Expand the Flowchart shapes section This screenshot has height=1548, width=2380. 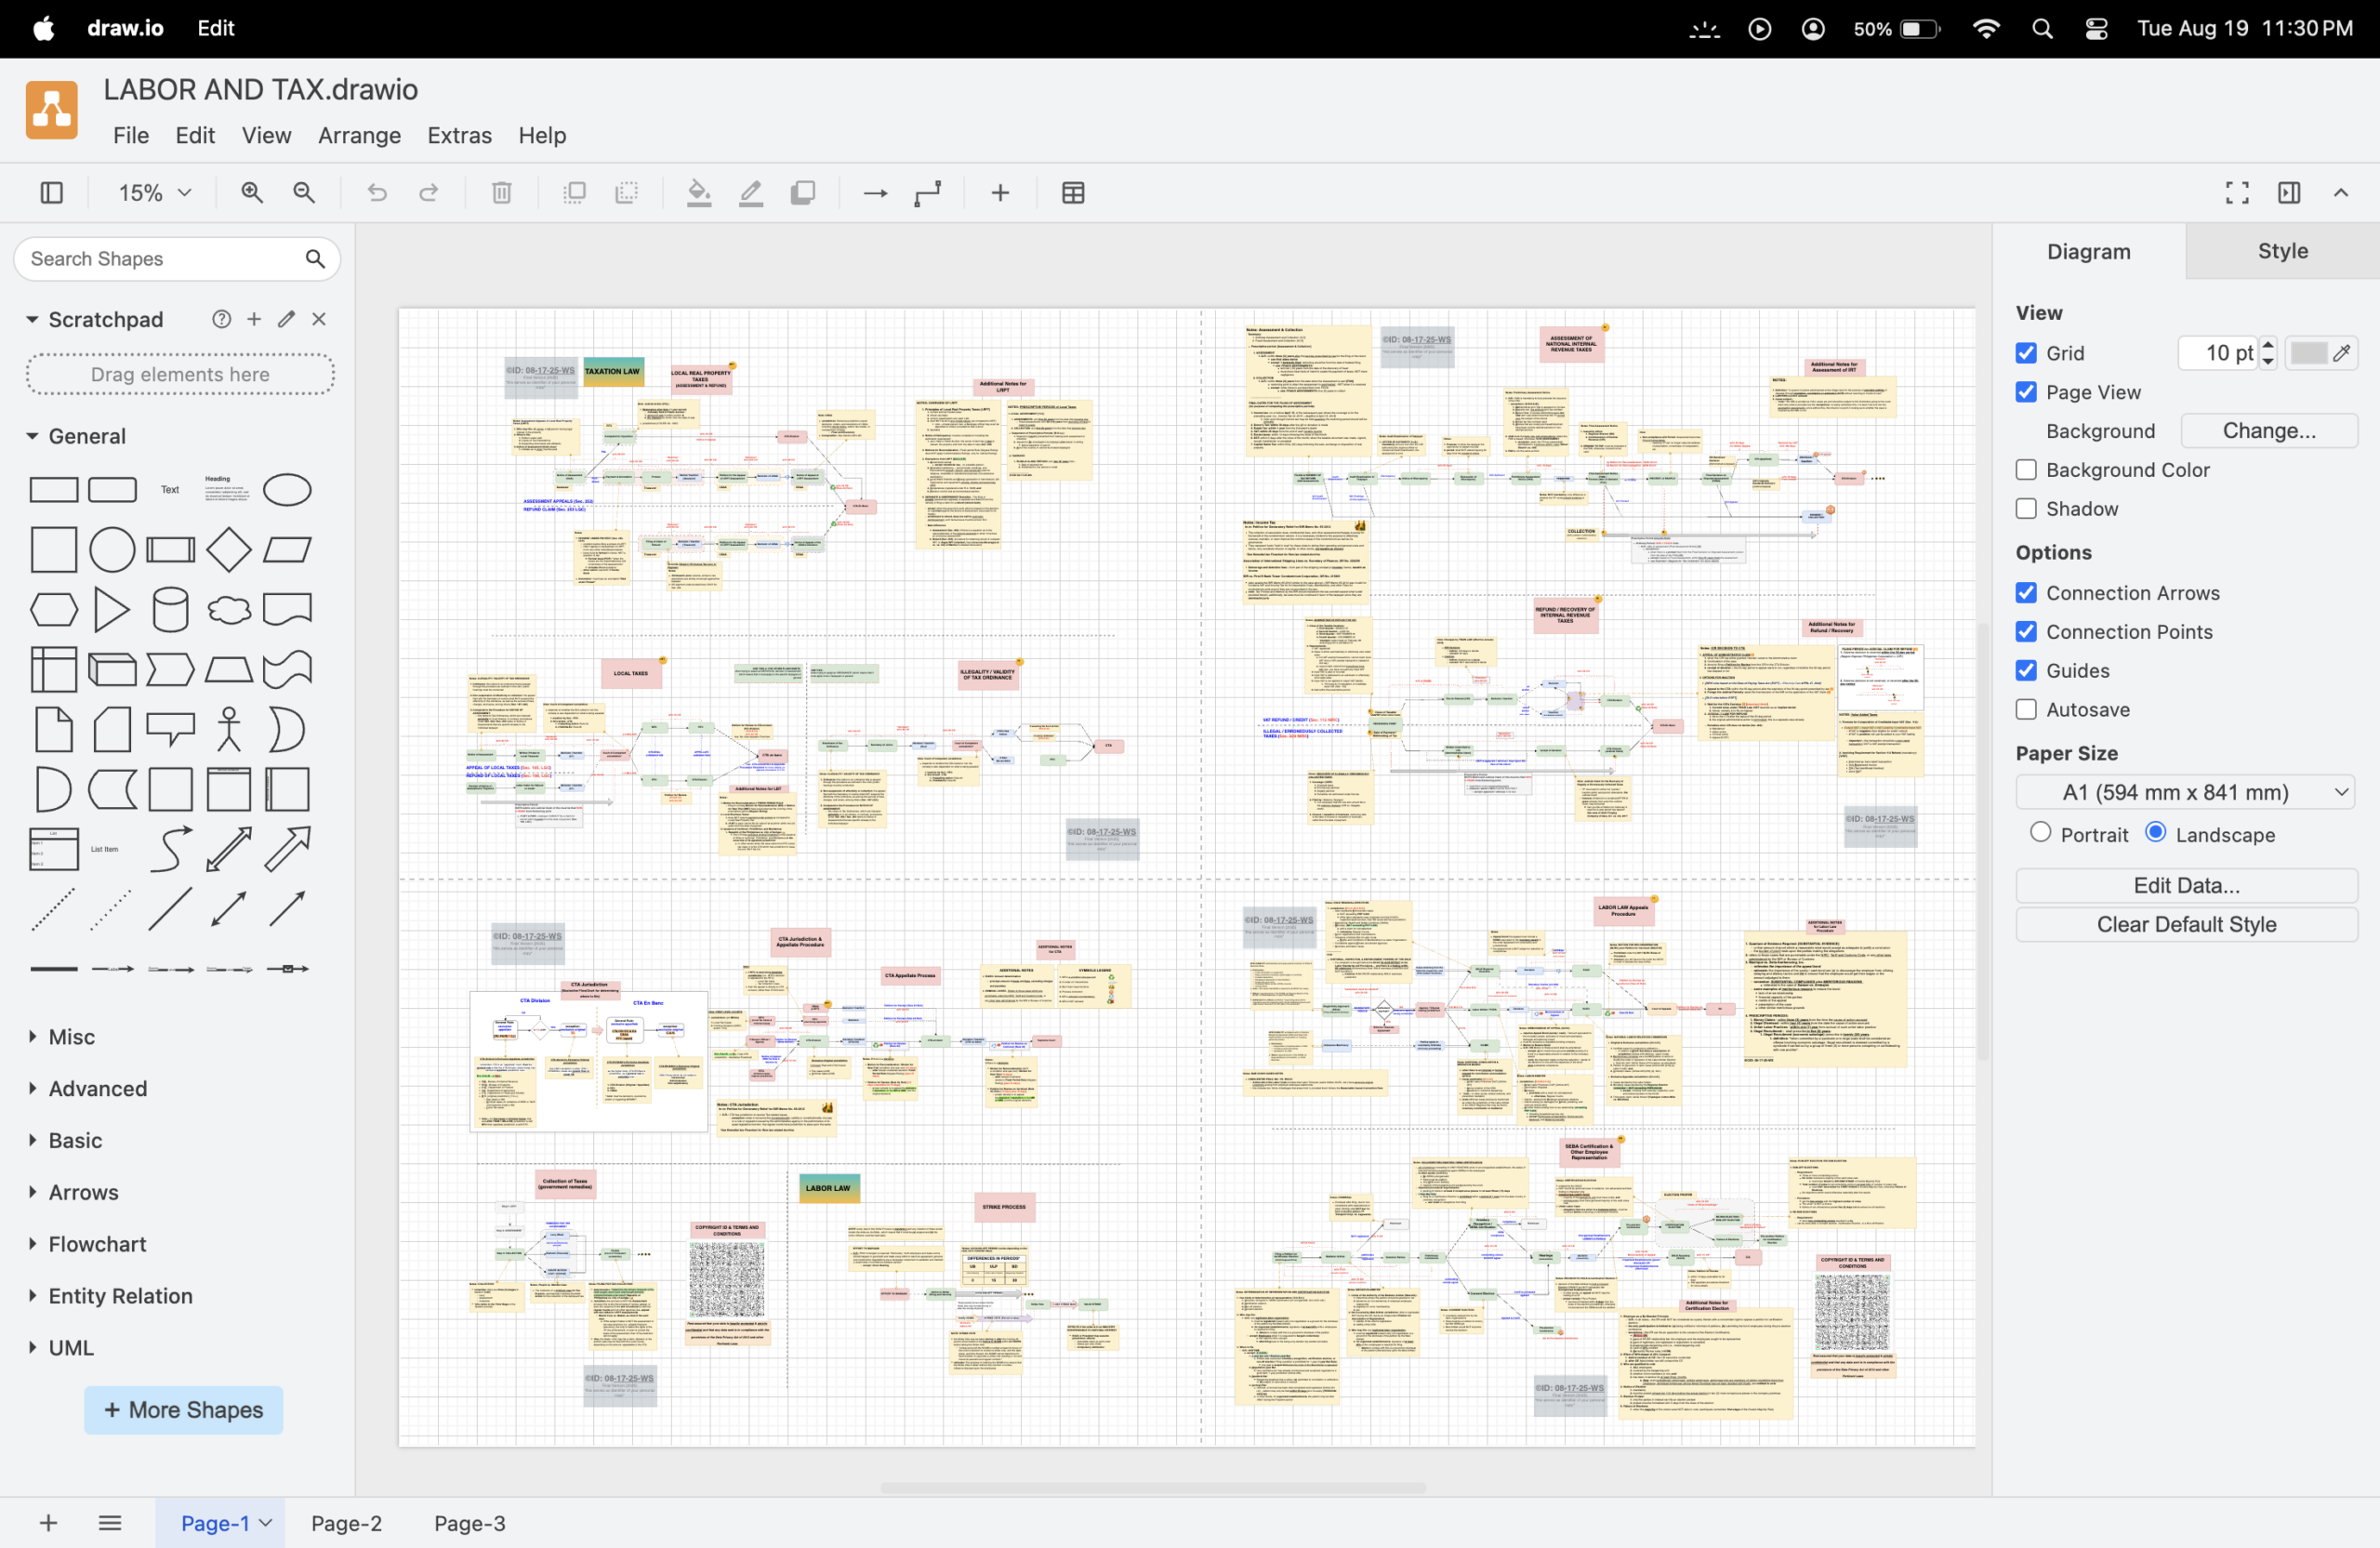97,1243
